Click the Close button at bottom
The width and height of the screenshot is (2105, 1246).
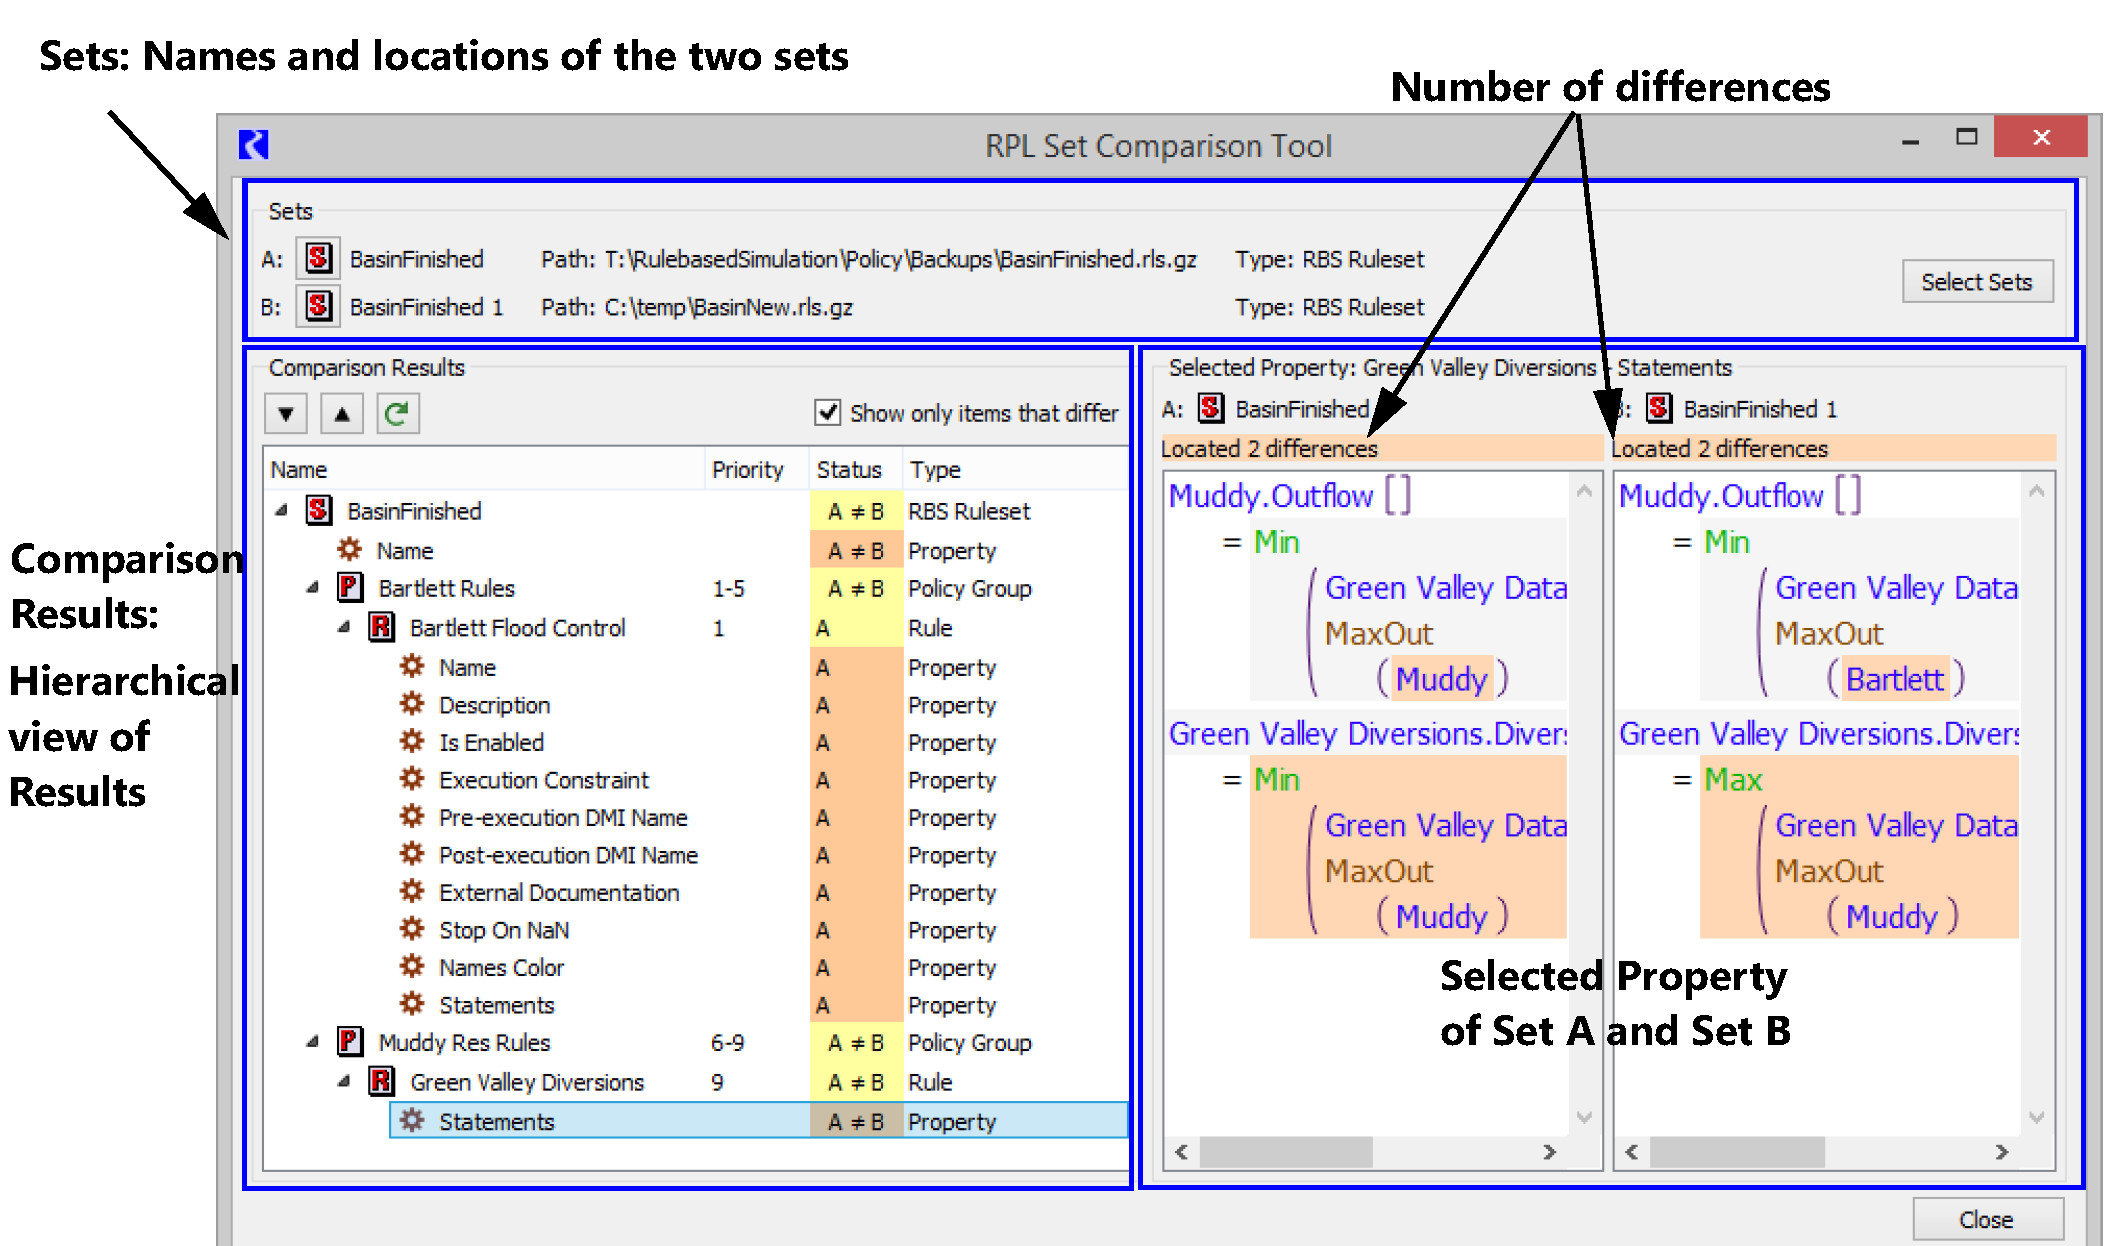click(x=1987, y=1219)
